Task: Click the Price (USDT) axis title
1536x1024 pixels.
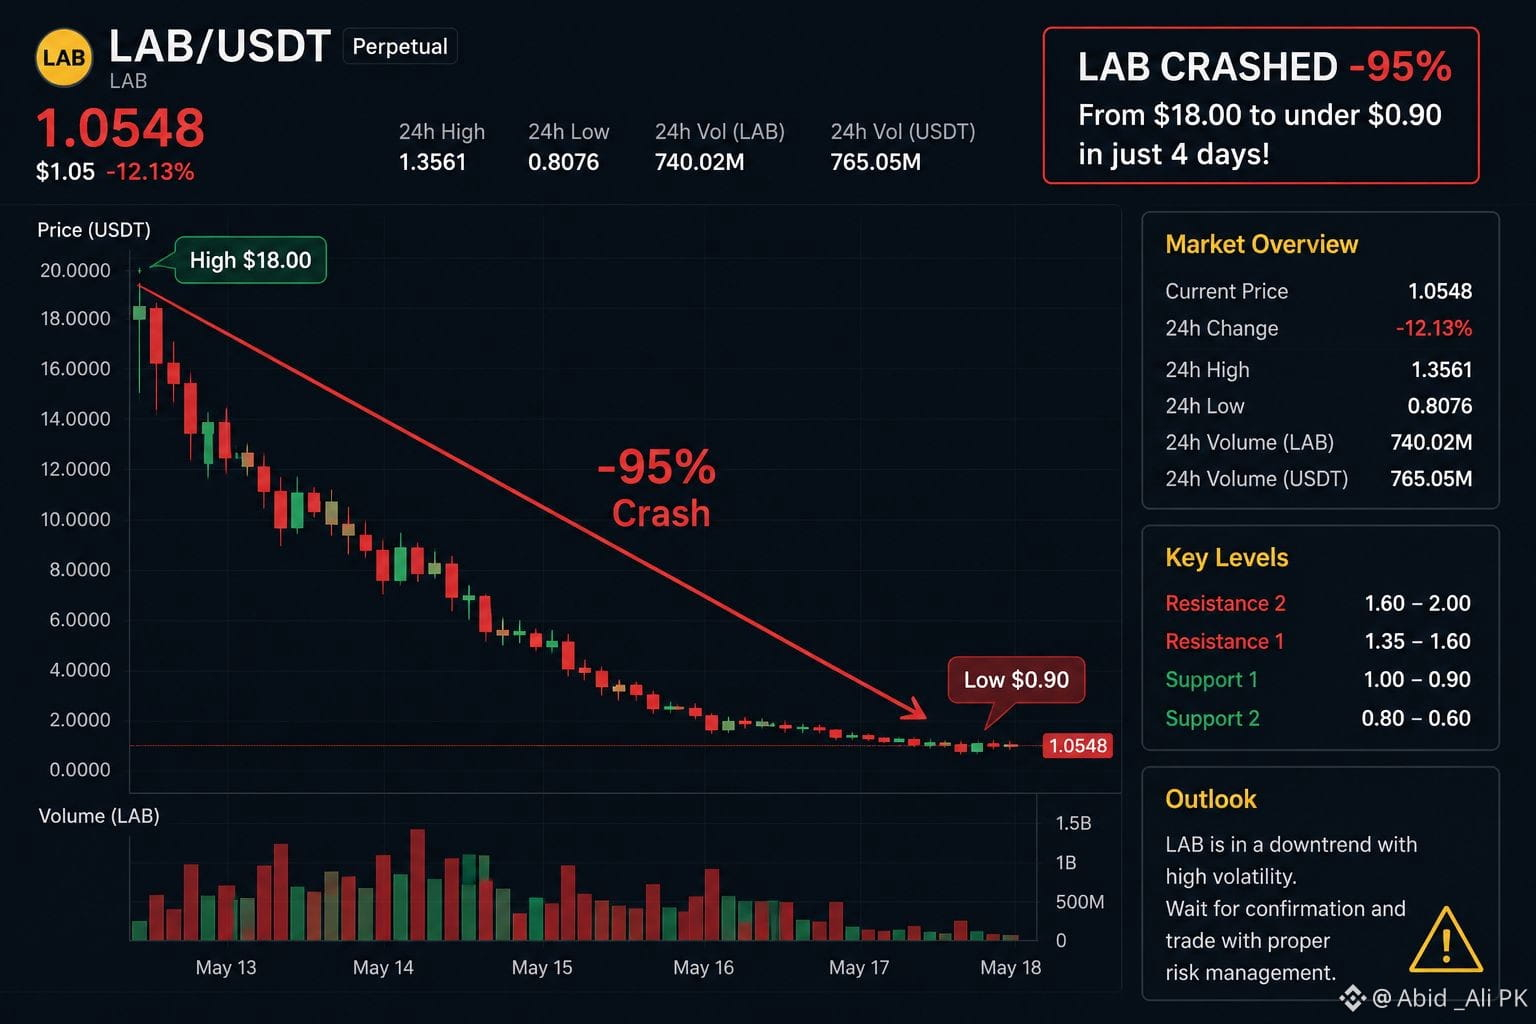Action: [94, 230]
